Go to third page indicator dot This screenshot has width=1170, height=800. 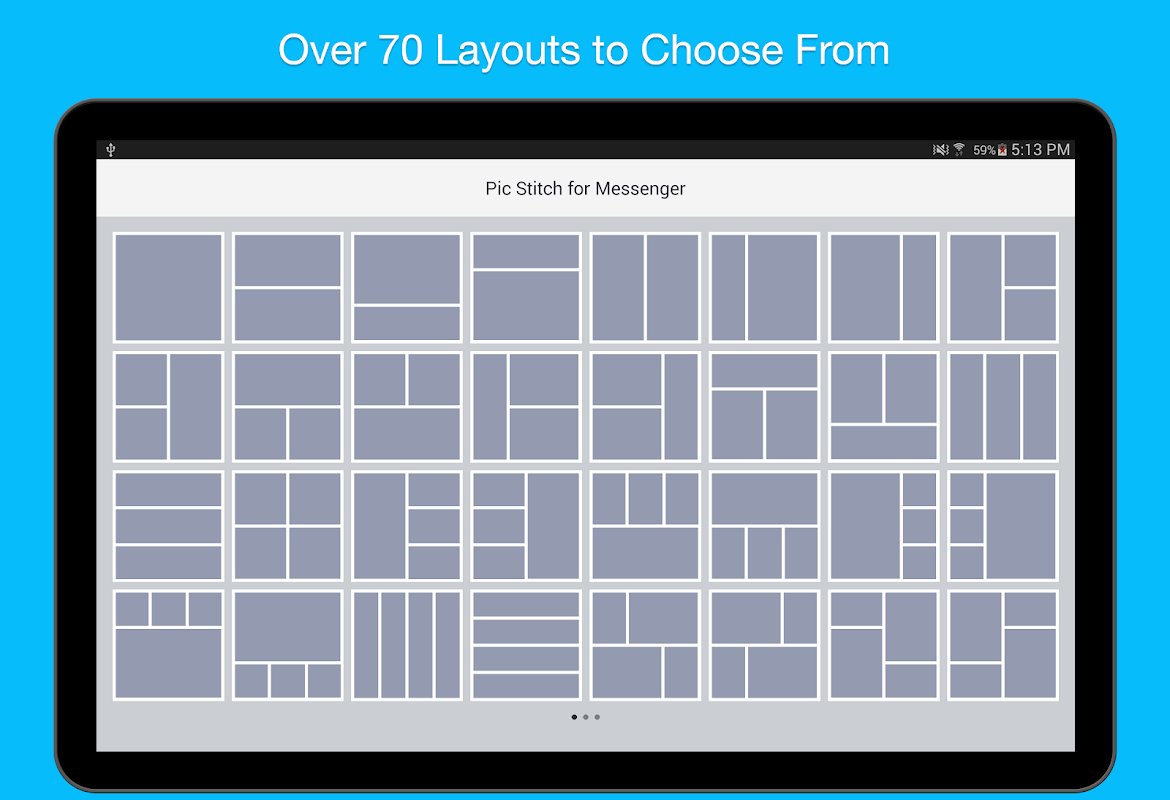(597, 717)
